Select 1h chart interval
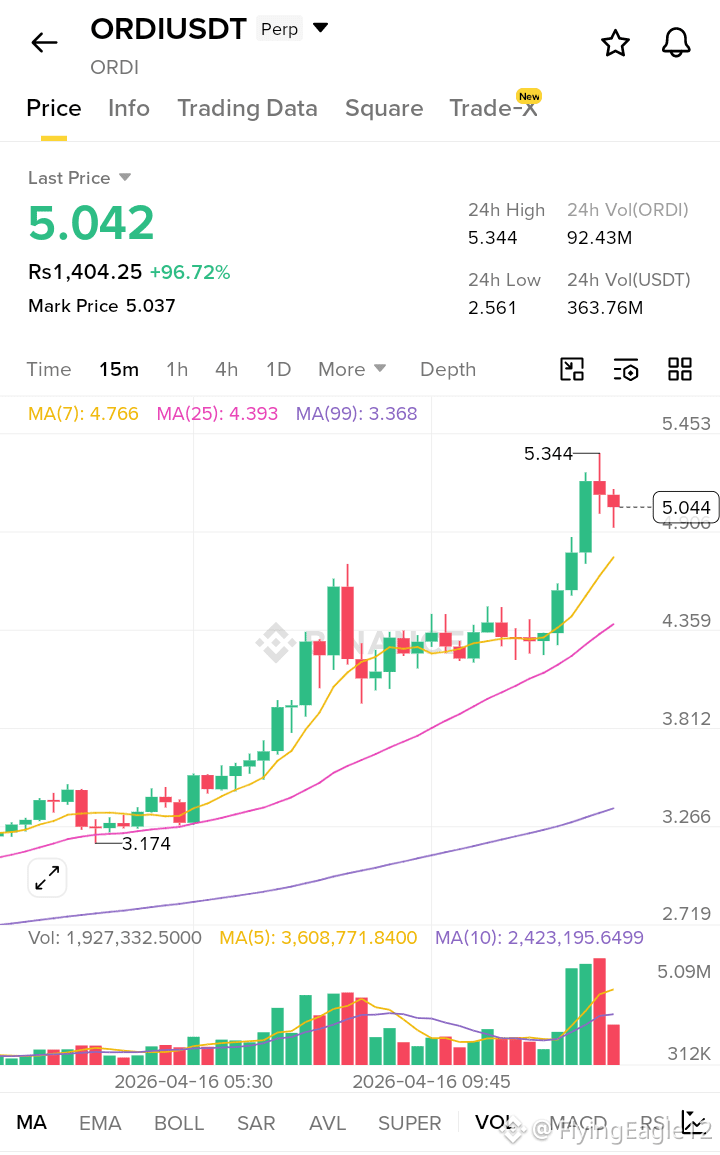 coord(177,369)
